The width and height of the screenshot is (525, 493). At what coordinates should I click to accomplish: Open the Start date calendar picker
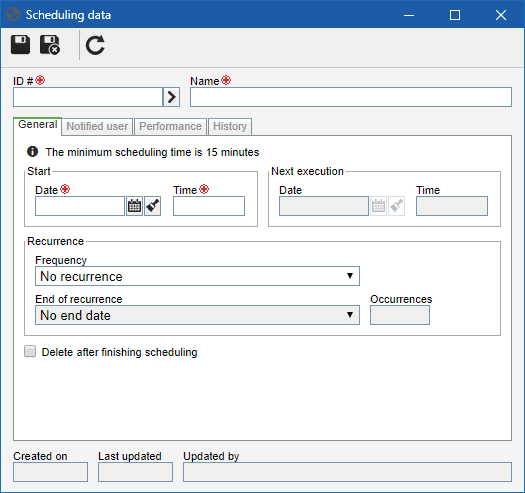[x=135, y=206]
